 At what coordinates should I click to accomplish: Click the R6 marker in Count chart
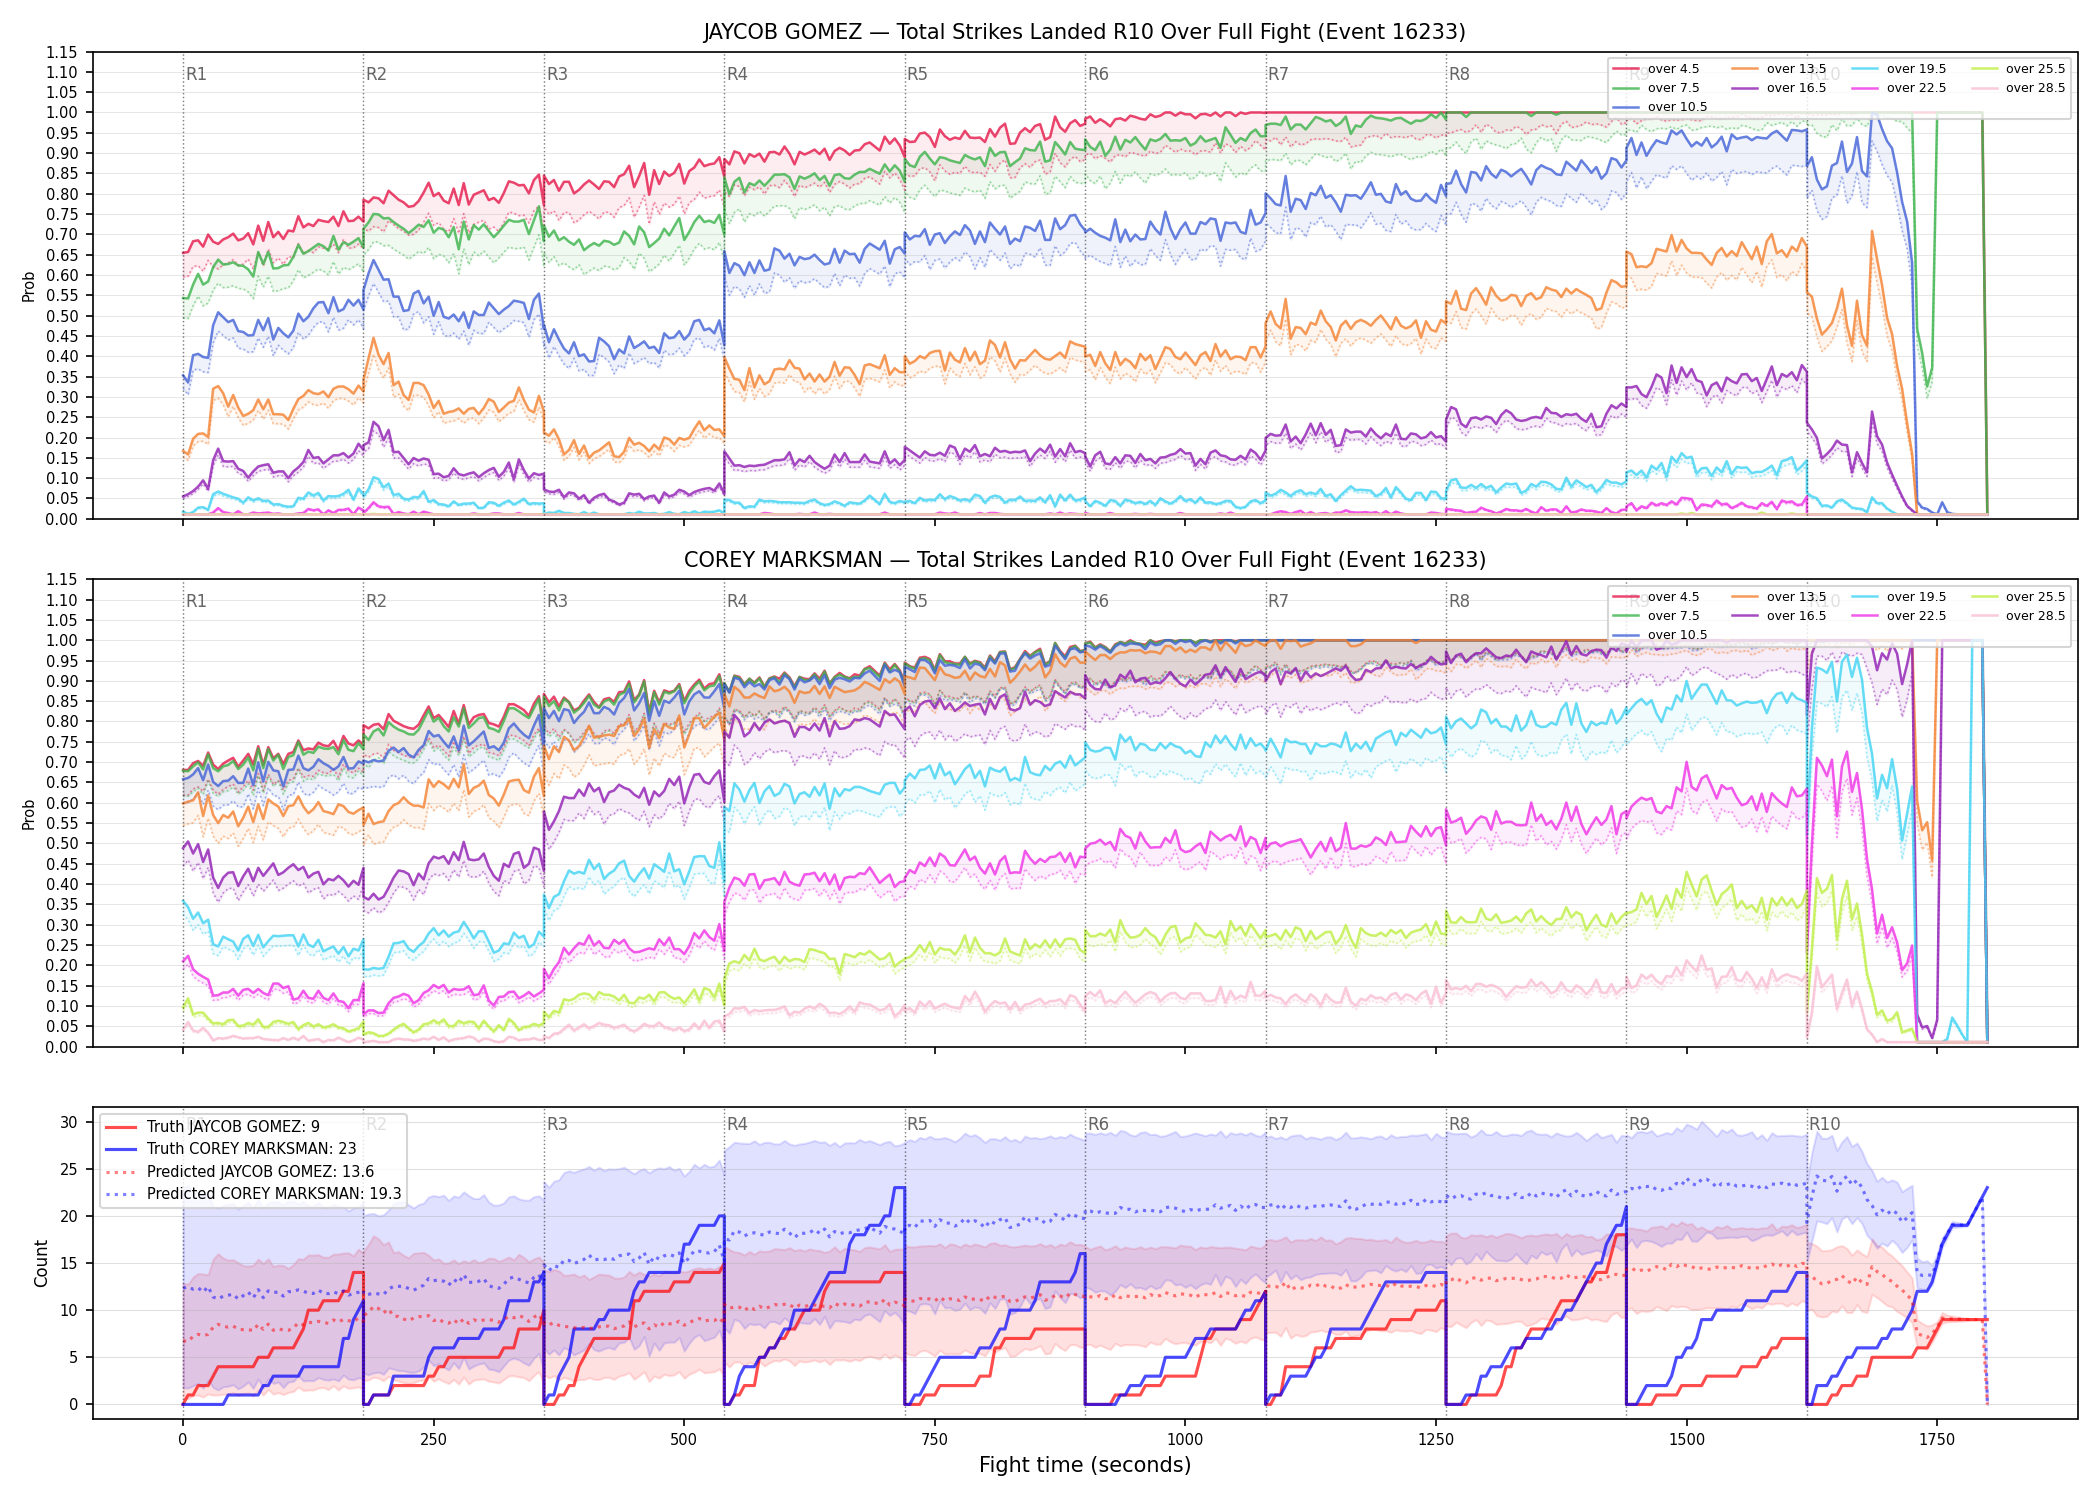coord(1098,1124)
